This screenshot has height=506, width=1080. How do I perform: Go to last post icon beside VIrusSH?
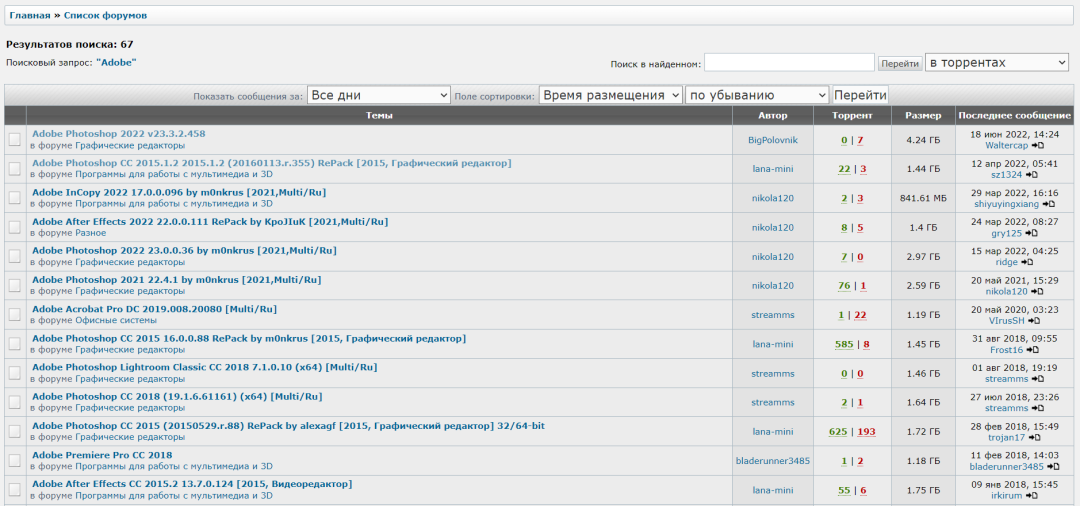pyautogui.click(x=1034, y=321)
